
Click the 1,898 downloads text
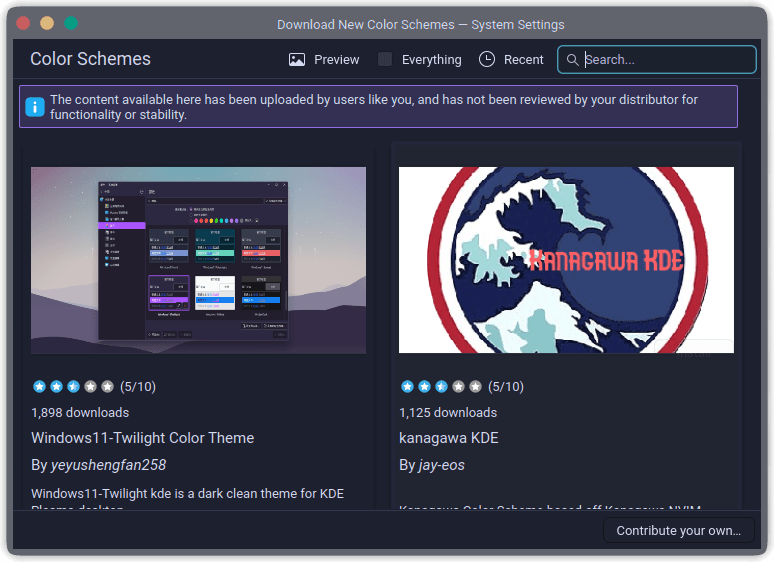80,412
